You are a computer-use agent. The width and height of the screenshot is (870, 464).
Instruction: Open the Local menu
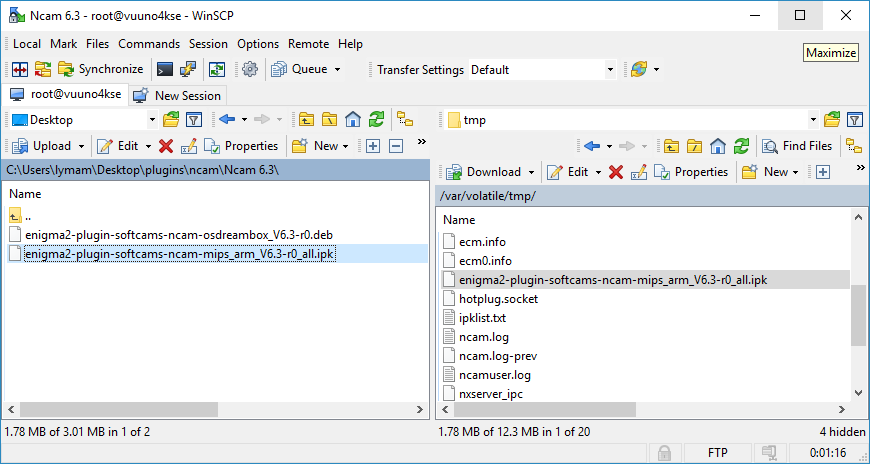[x=27, y=44]
